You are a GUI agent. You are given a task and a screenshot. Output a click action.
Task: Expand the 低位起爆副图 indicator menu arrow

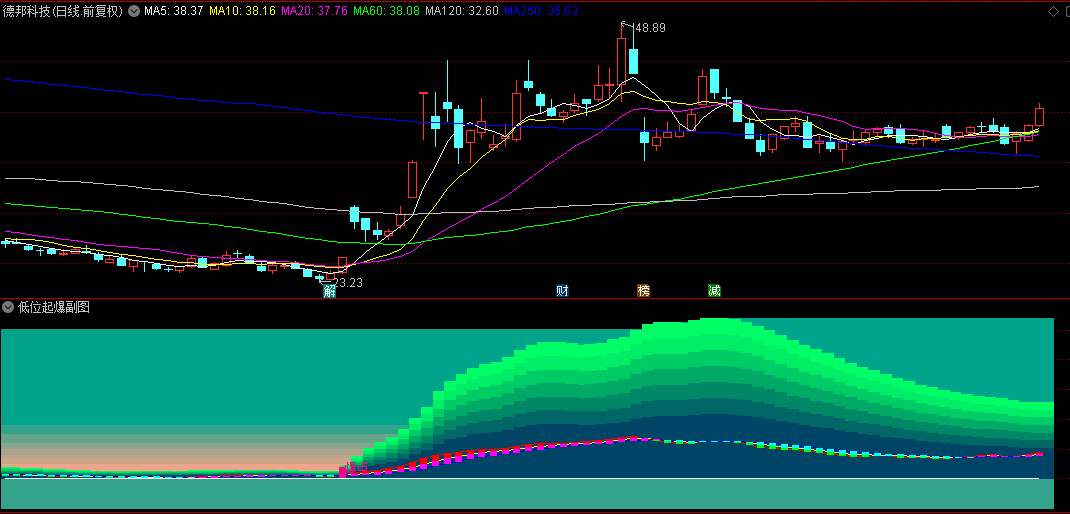click(x=9, y=307)
